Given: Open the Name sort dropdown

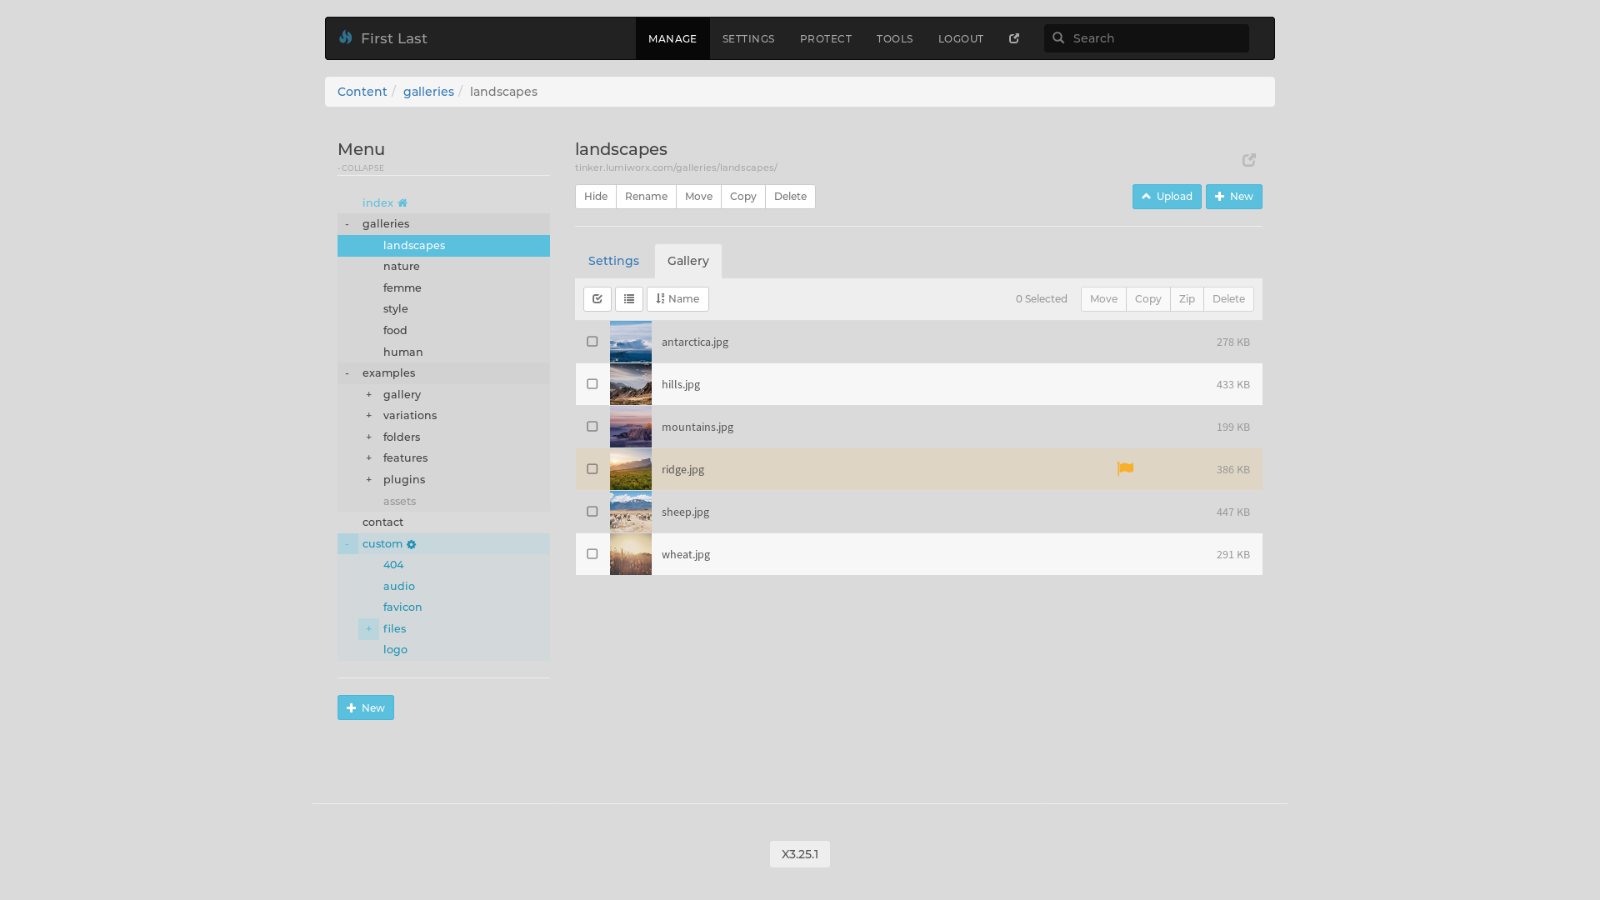Looking at the screenshot, I should tap(678, 299).
